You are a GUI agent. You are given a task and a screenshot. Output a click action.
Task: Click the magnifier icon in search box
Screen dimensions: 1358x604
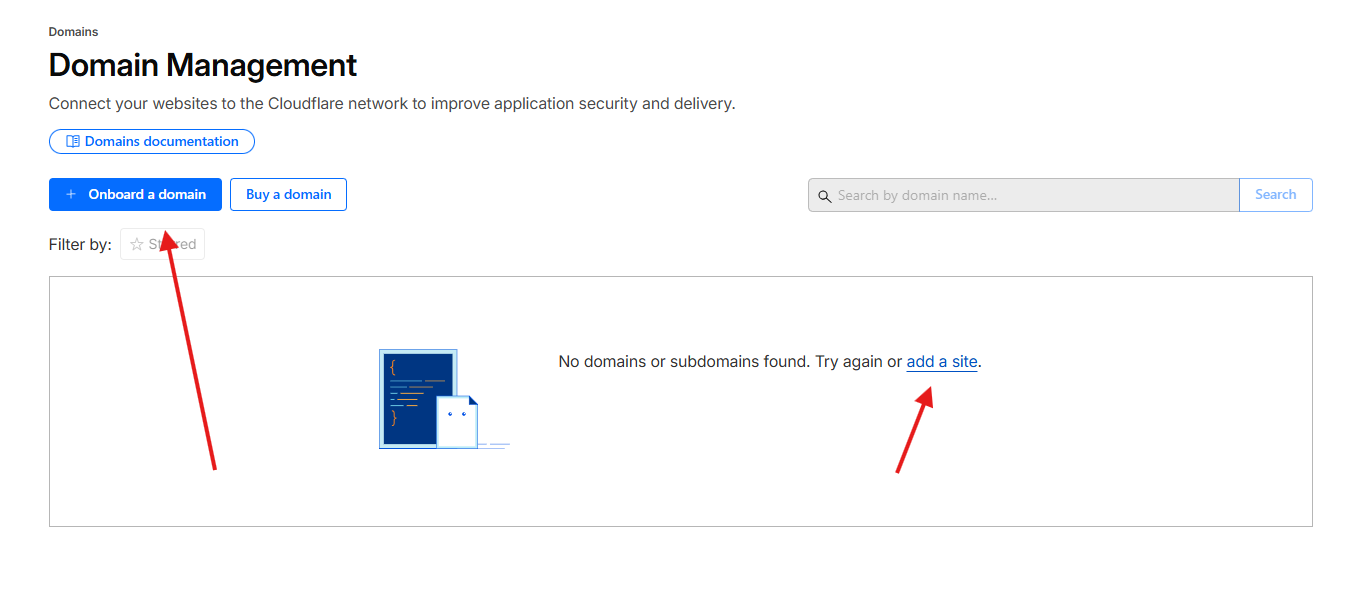point(825,196)
